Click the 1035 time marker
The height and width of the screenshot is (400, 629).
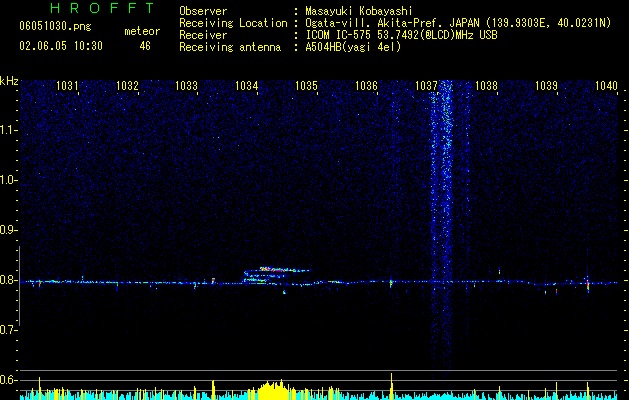[x=306, y=85]
